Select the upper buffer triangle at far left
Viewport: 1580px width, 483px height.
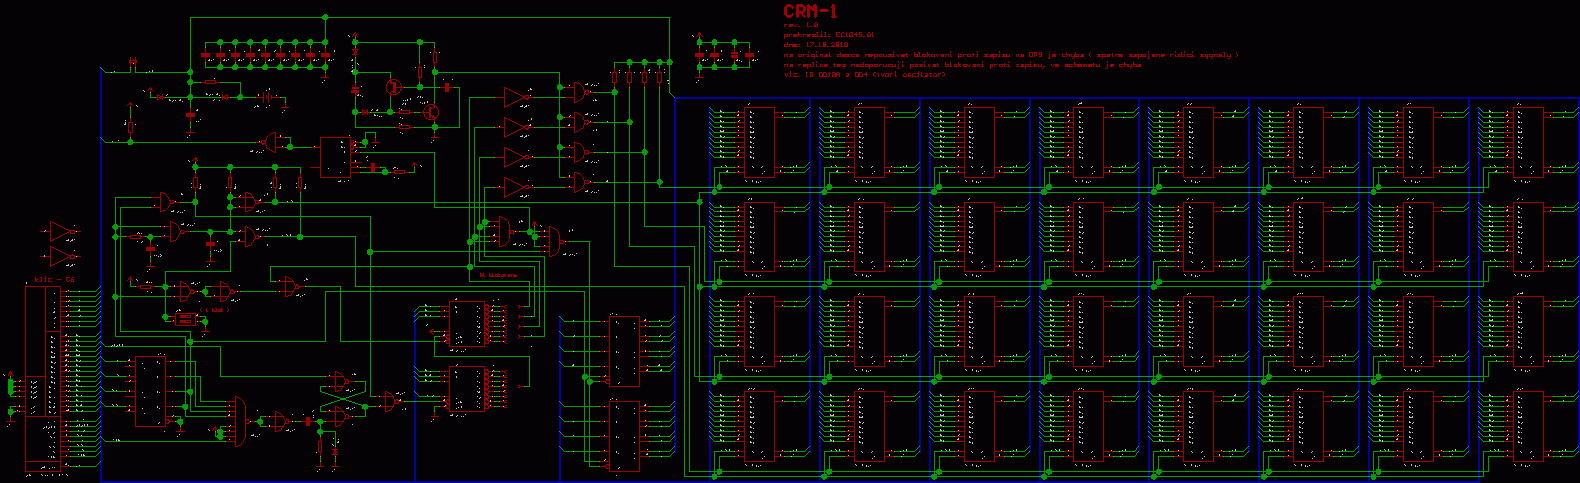pos(62,232)
